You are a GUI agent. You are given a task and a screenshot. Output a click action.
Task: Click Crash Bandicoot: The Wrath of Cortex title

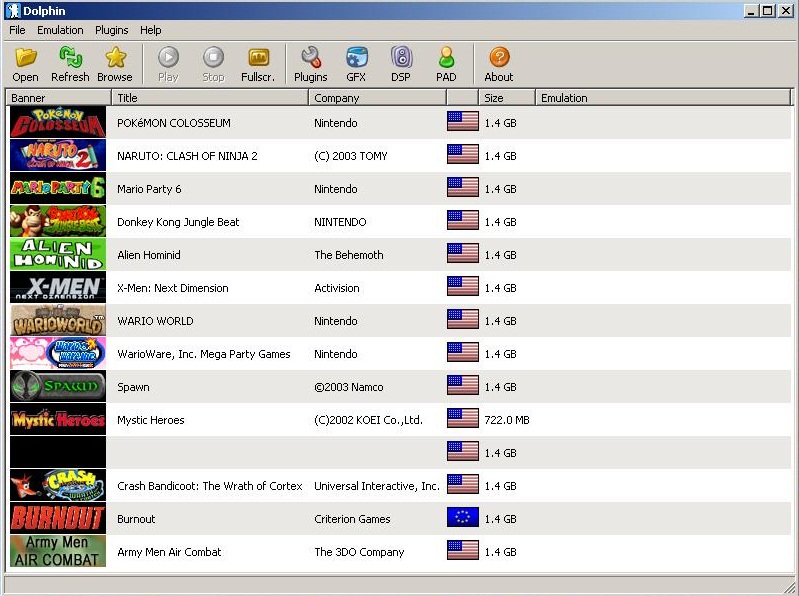click(209, 486)
